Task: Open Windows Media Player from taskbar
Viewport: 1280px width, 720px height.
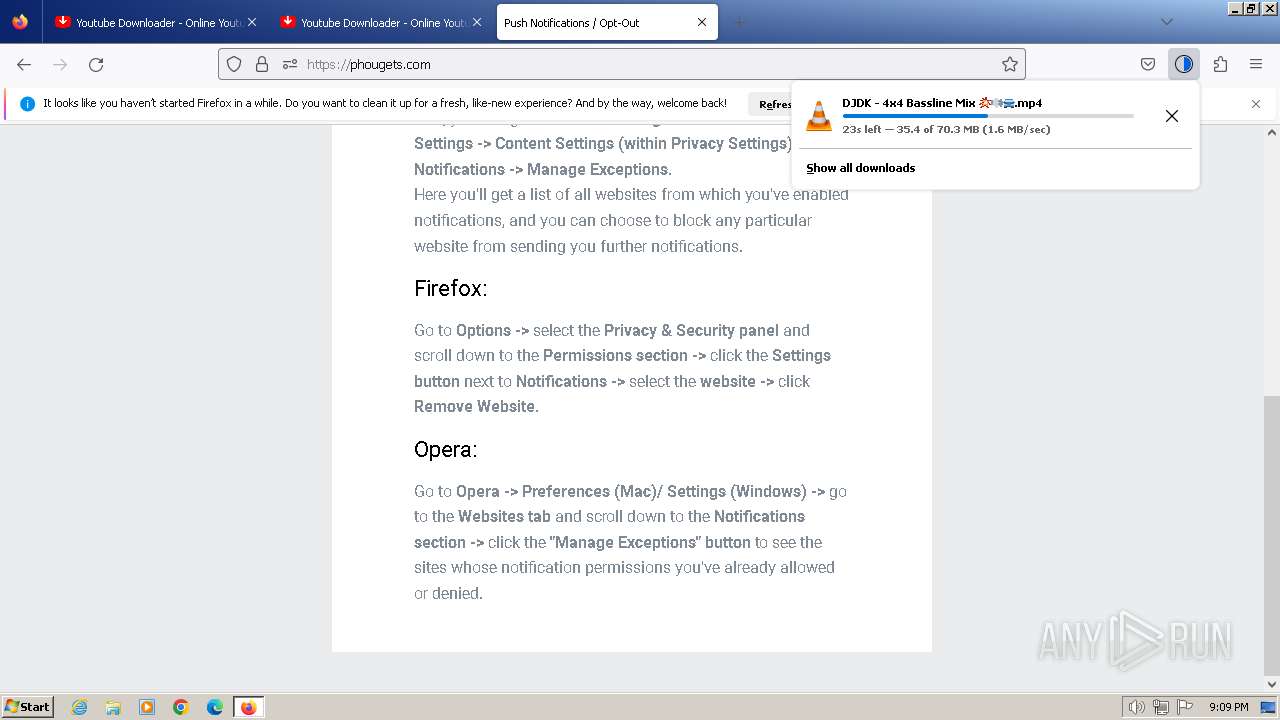Action: 147,707
